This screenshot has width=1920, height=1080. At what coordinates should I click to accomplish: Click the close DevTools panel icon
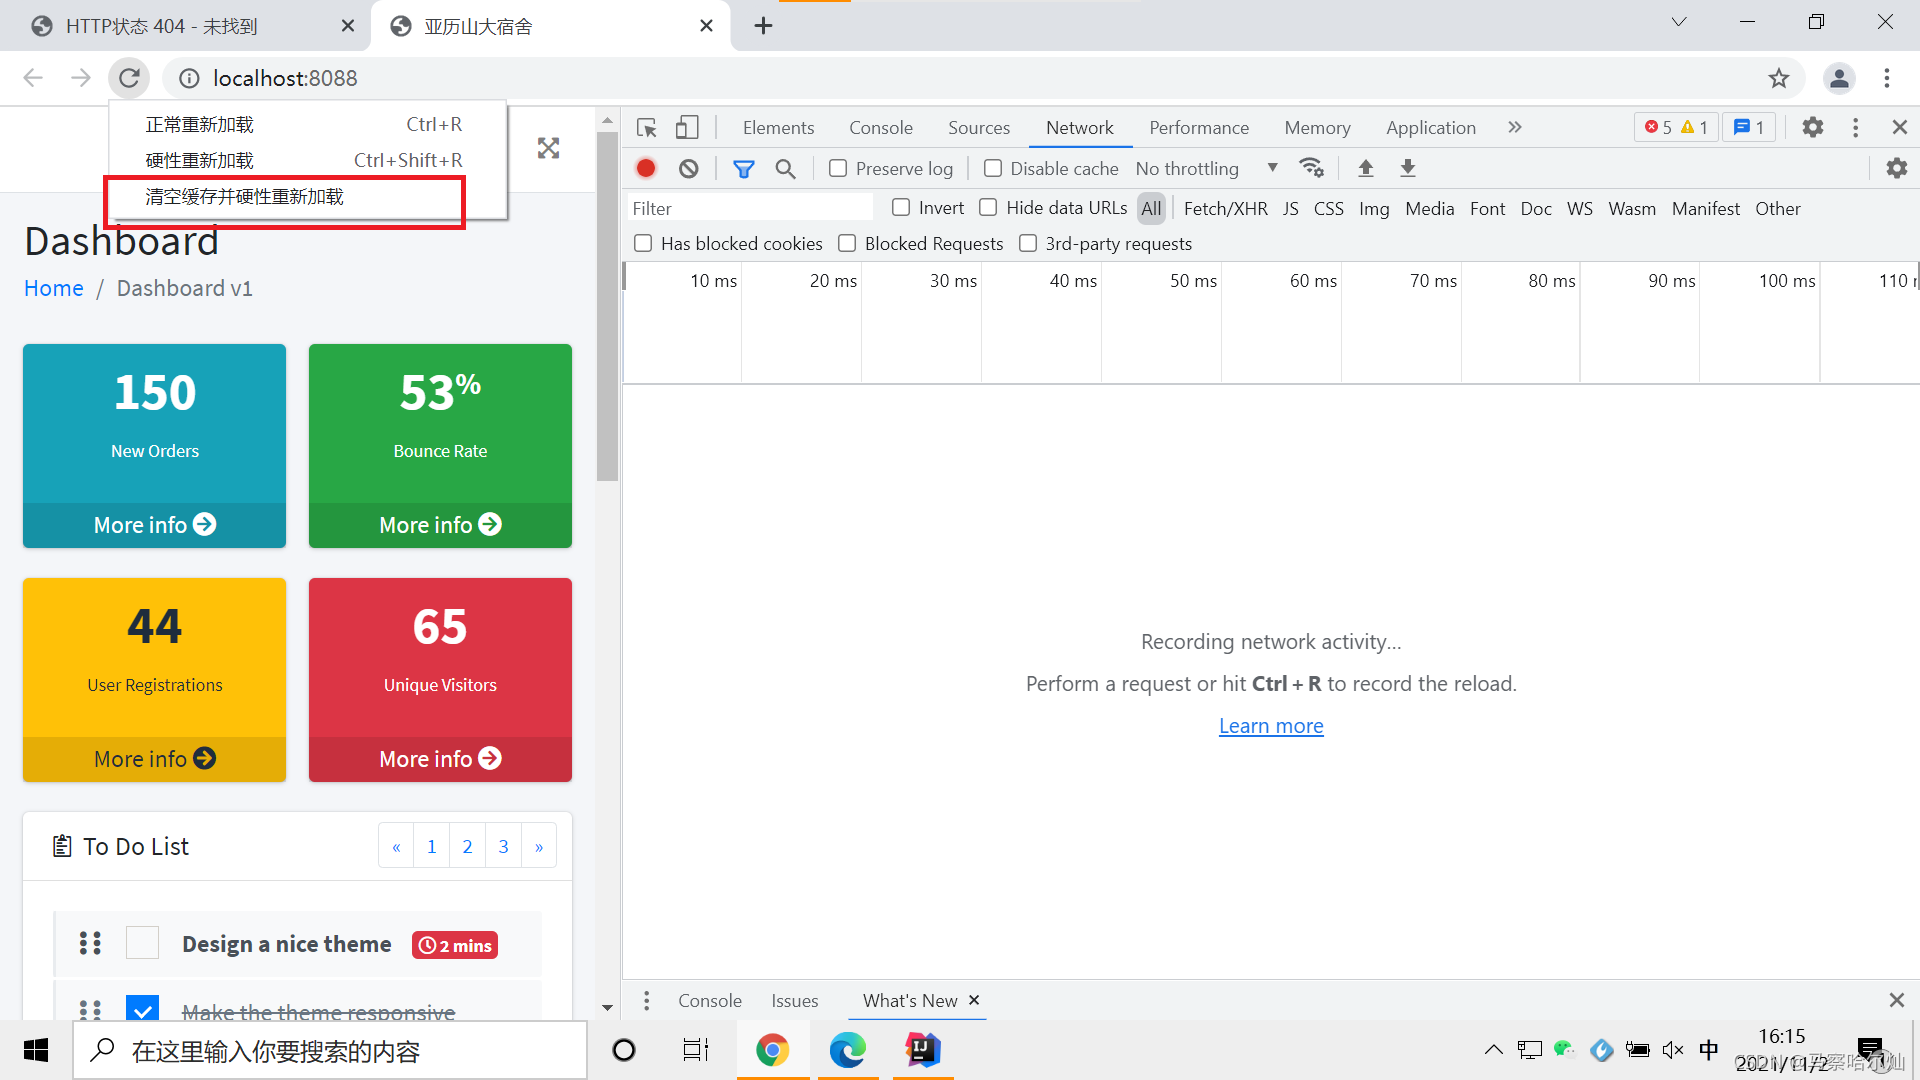(1900, 128)
